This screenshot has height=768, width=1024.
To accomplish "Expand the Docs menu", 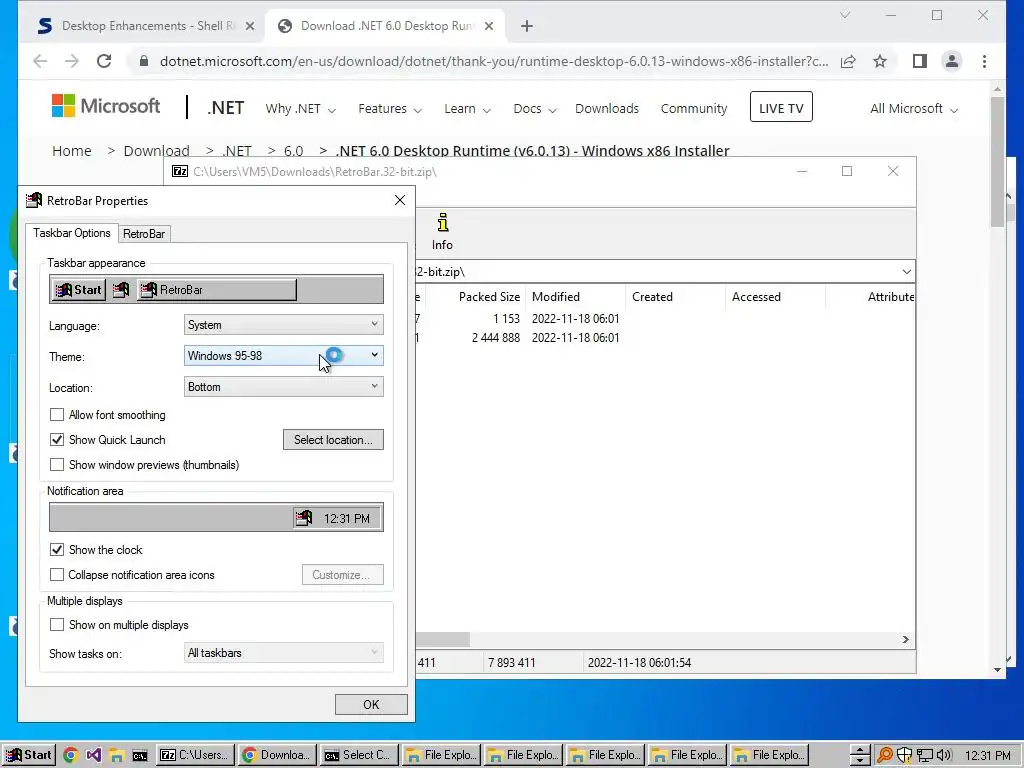I will (x=535, y=108).
